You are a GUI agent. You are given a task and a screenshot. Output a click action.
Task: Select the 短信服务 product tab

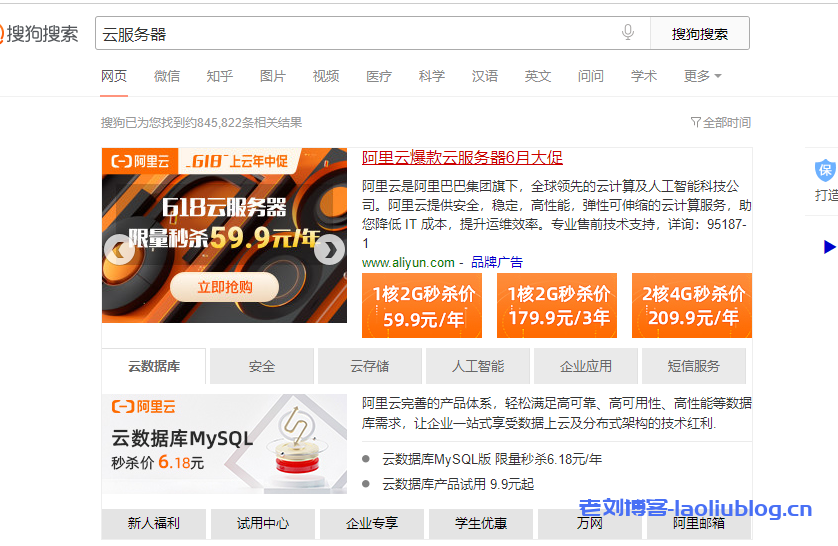click(x=694, y=366)
